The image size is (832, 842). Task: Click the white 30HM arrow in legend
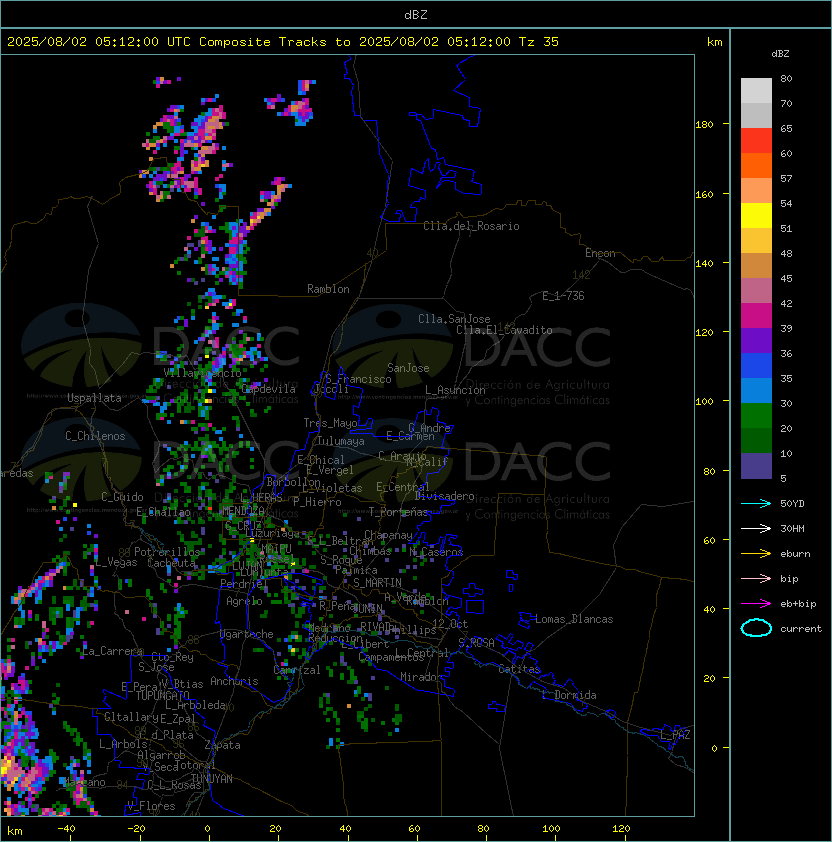[x=756, y=528]
